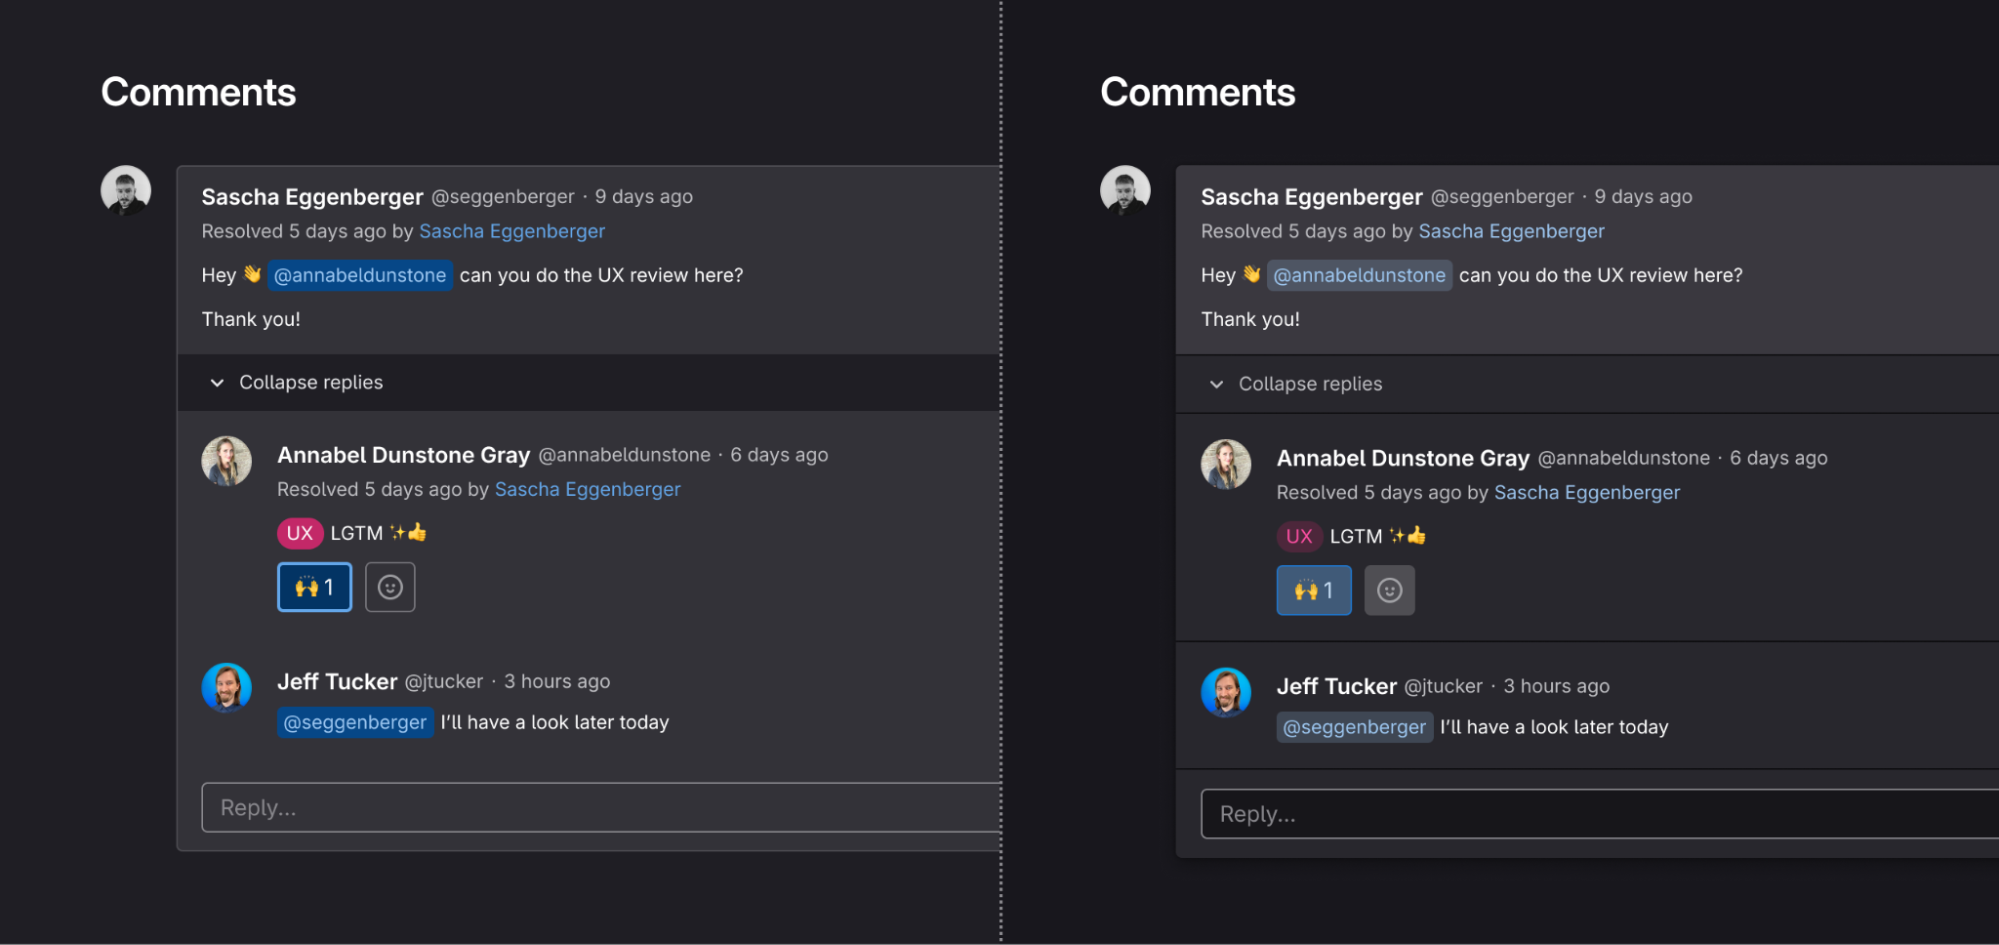1999x945 pixels.
Task: Collapse replies in the right comment thread
Action: point(1310,384)
